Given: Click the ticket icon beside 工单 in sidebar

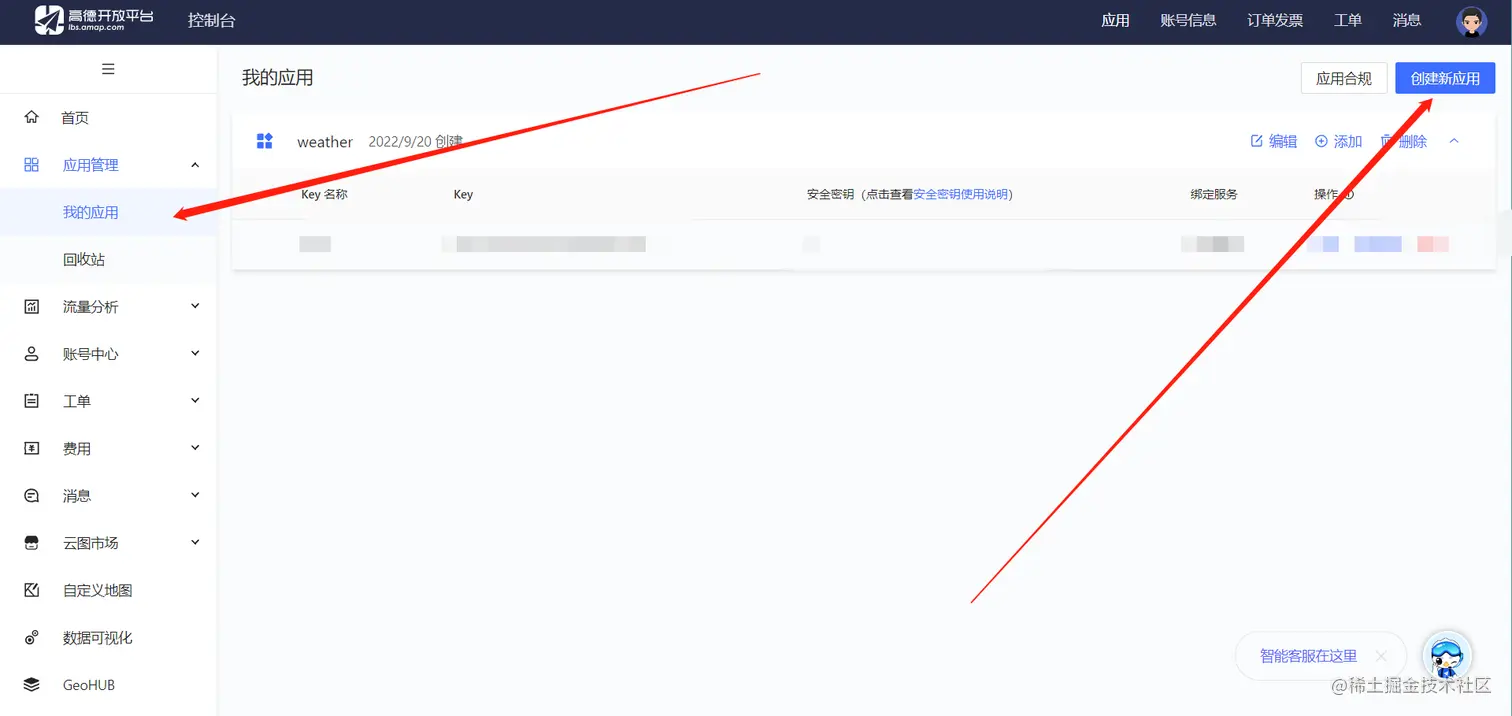Looking at the screenshot, I should (x=32, y=401).
